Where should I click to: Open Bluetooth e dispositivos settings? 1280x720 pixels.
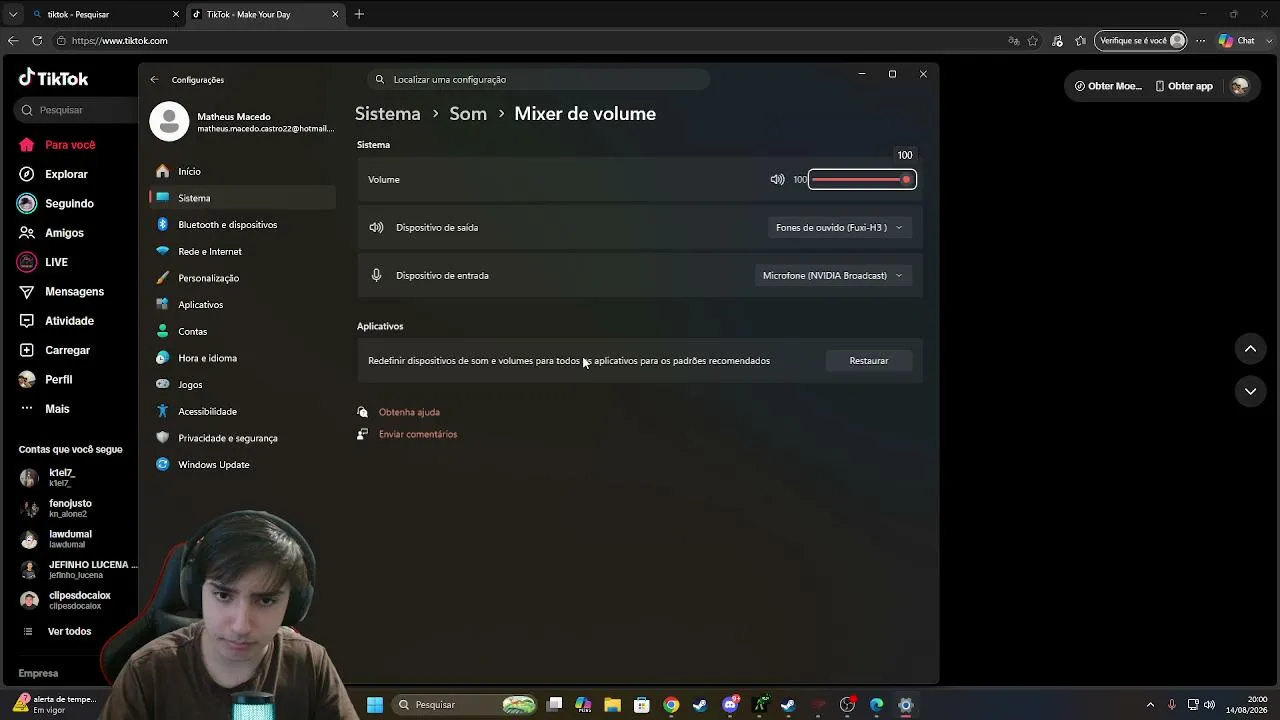click(x=227, y=225)
